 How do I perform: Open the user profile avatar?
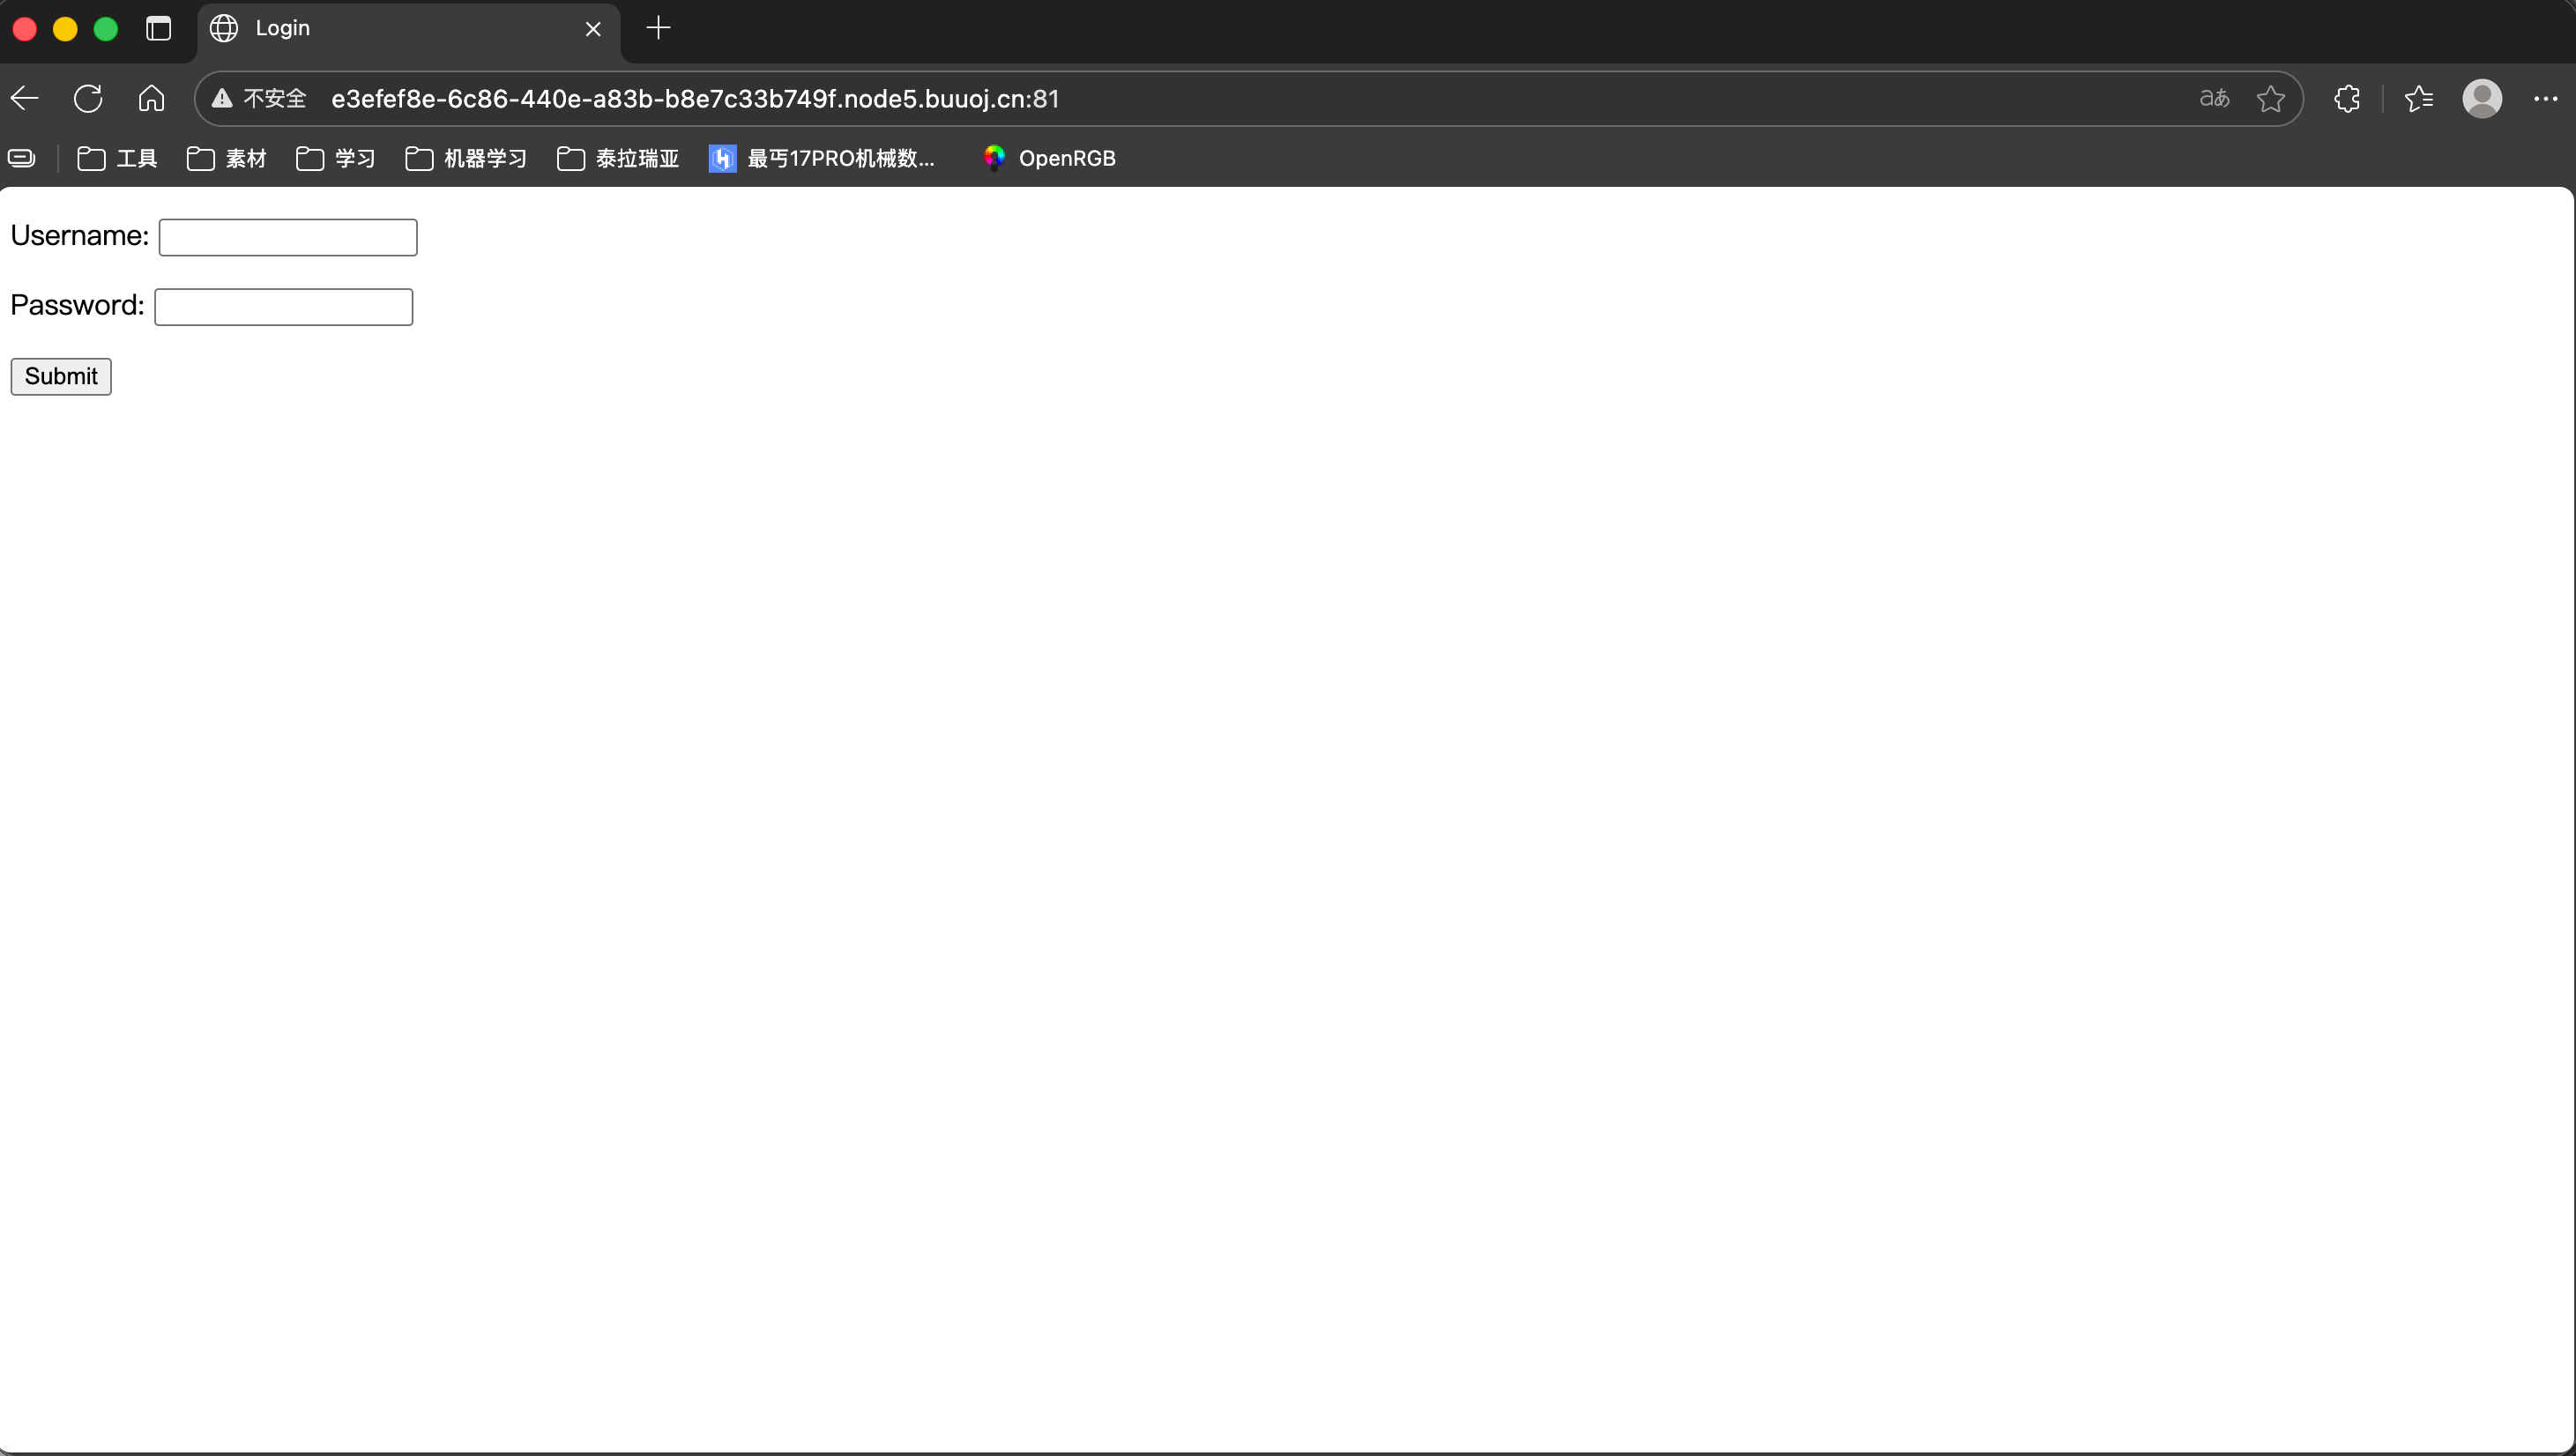click(2481, 98)
